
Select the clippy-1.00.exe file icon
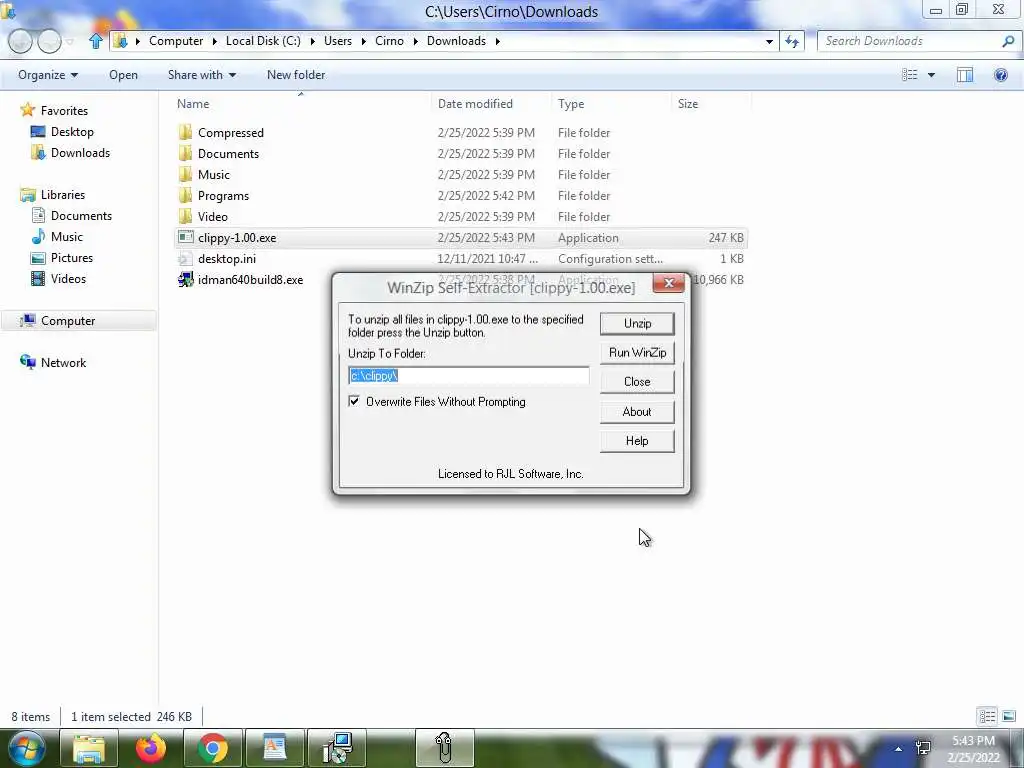click(x=185, y=238)
